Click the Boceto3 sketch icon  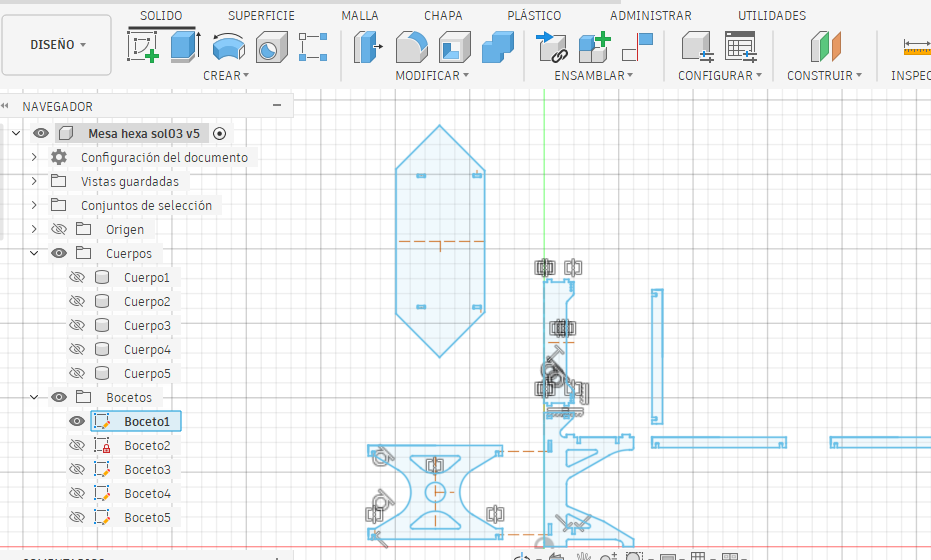102,469
